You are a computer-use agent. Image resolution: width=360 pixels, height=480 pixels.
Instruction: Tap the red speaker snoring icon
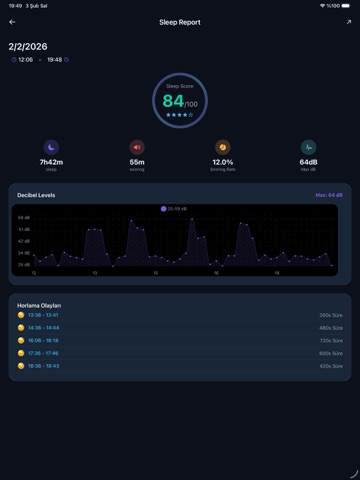tap(137, 147)
